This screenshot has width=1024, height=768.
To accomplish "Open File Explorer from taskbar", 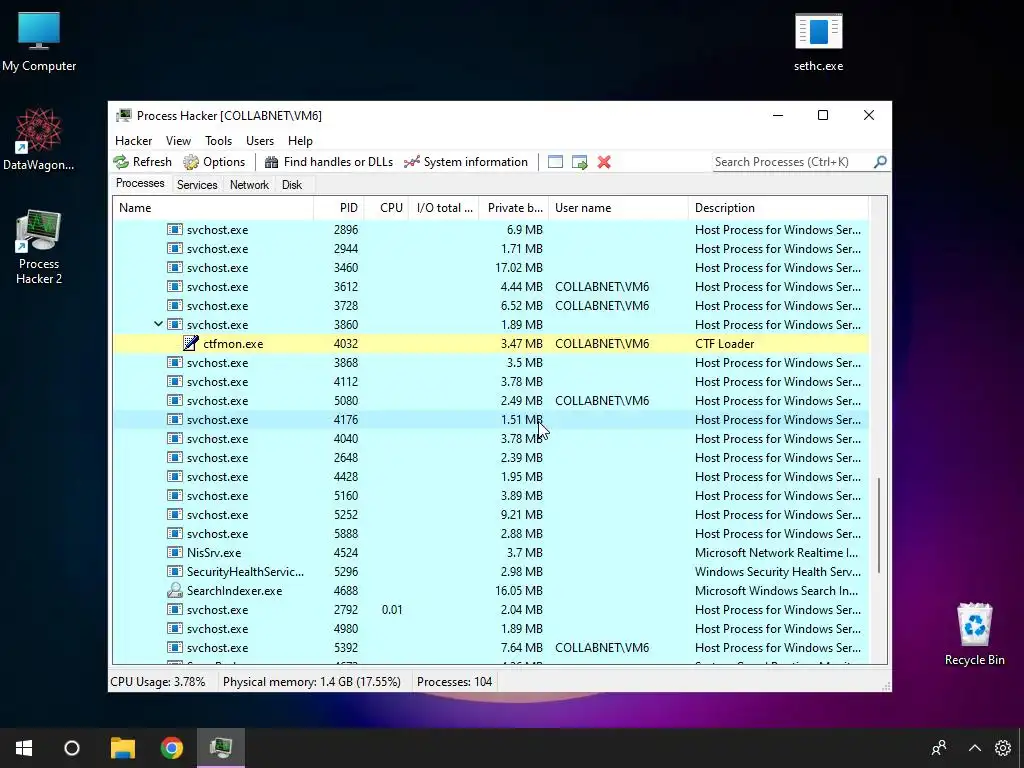I will click(x=122, y=748).
